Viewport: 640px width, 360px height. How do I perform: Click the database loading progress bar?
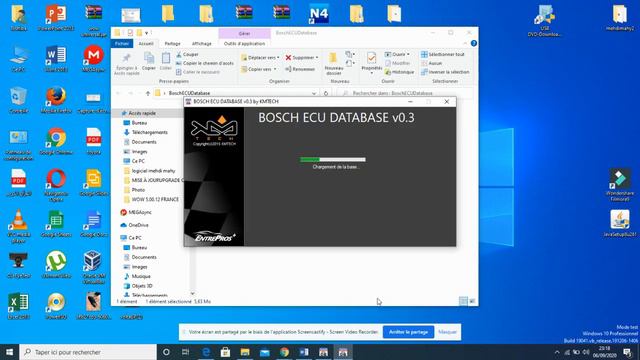point(333,160)
